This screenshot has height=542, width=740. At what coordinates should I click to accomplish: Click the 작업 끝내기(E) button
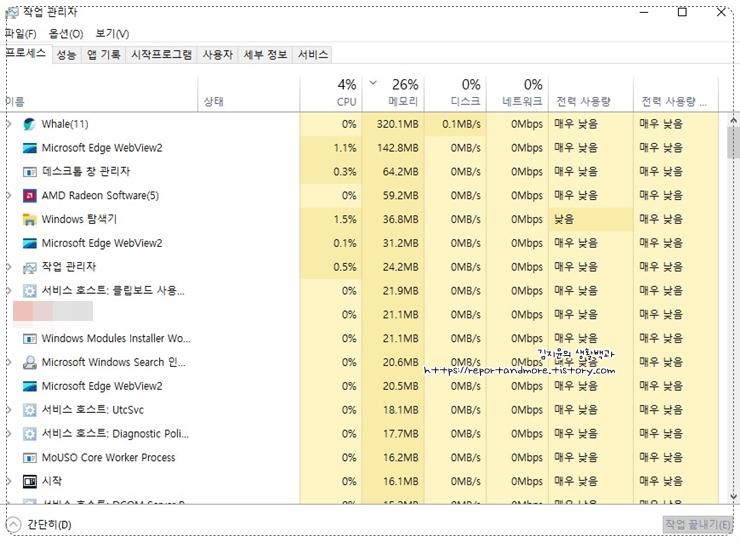(x=698, y=525)
